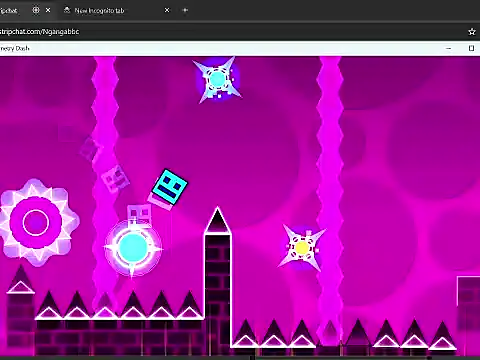Click the globe icon on stripchat tab
This screenshot has width=480, height=360.
coord(36,10)
